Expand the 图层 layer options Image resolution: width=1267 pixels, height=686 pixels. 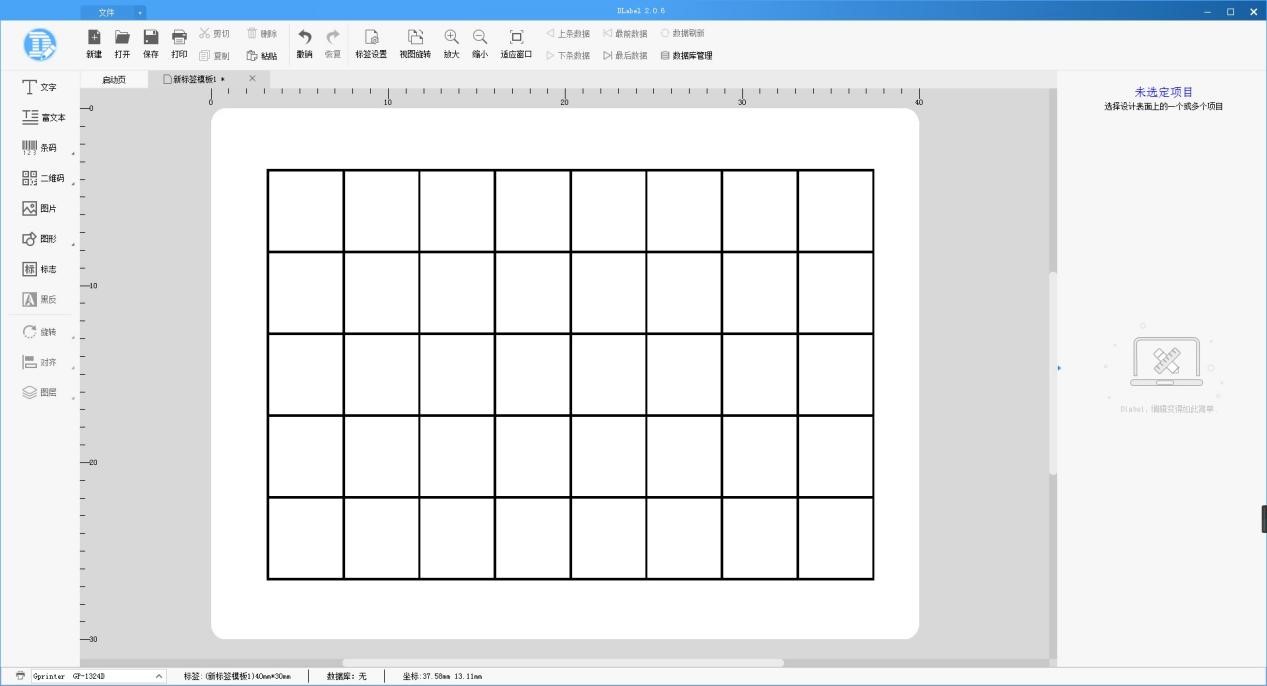coord(73,398)
